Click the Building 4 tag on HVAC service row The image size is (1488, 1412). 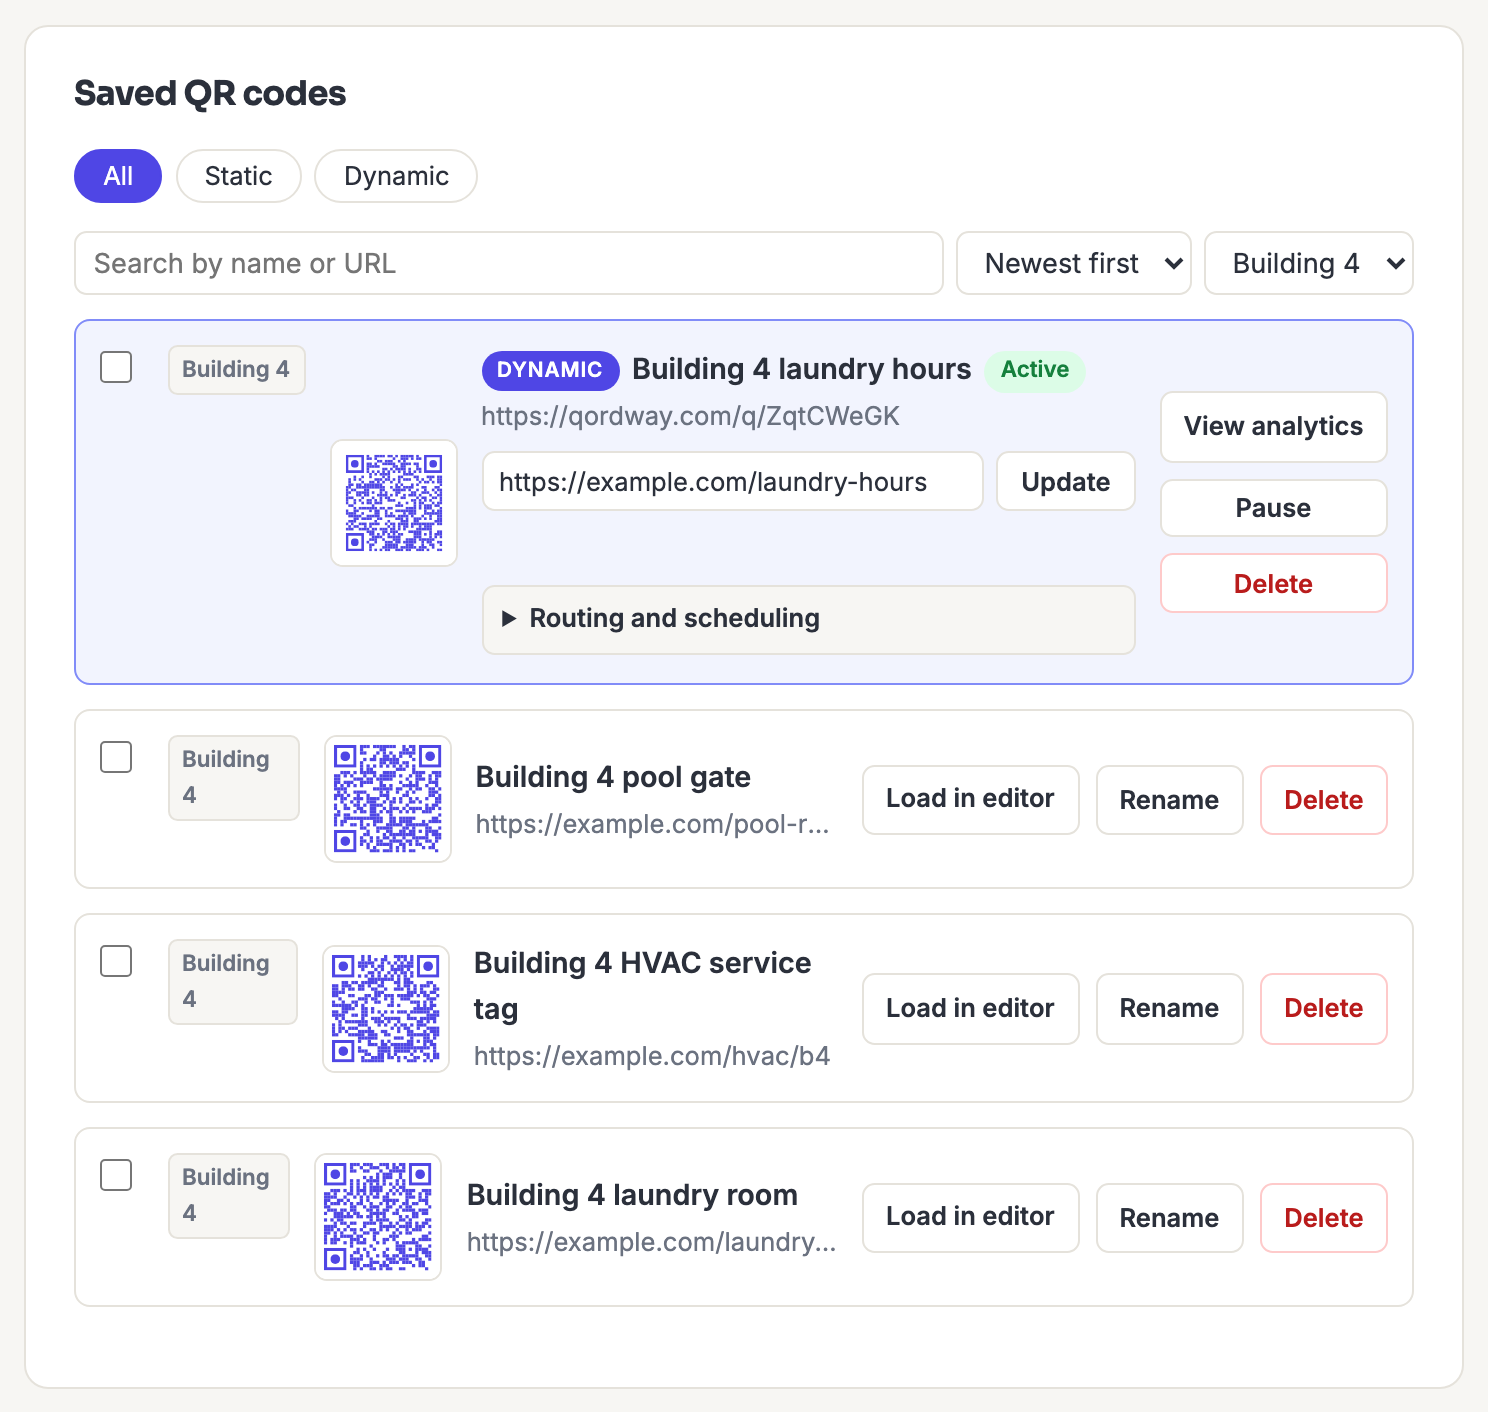point(233,982)
